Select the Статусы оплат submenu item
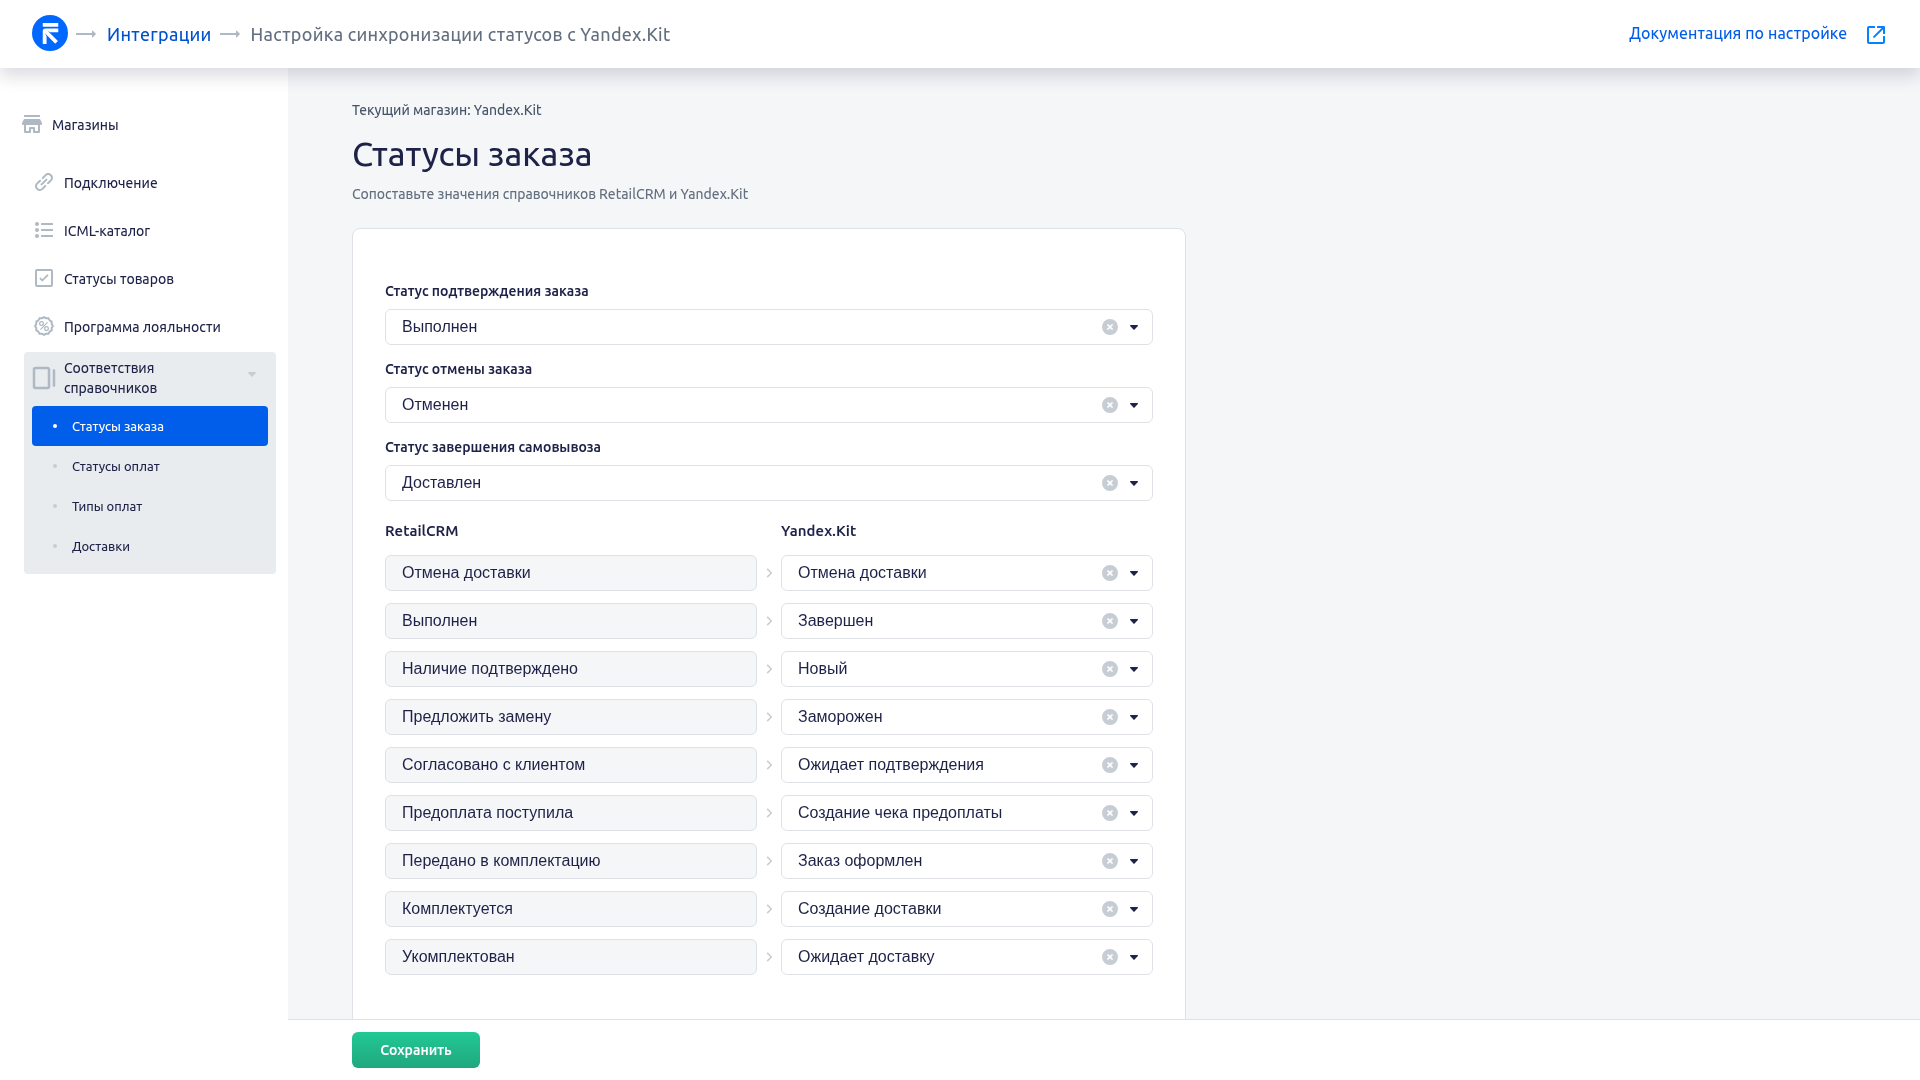Viewport: 1920px width, 1080px height. (x=150, y=466)
